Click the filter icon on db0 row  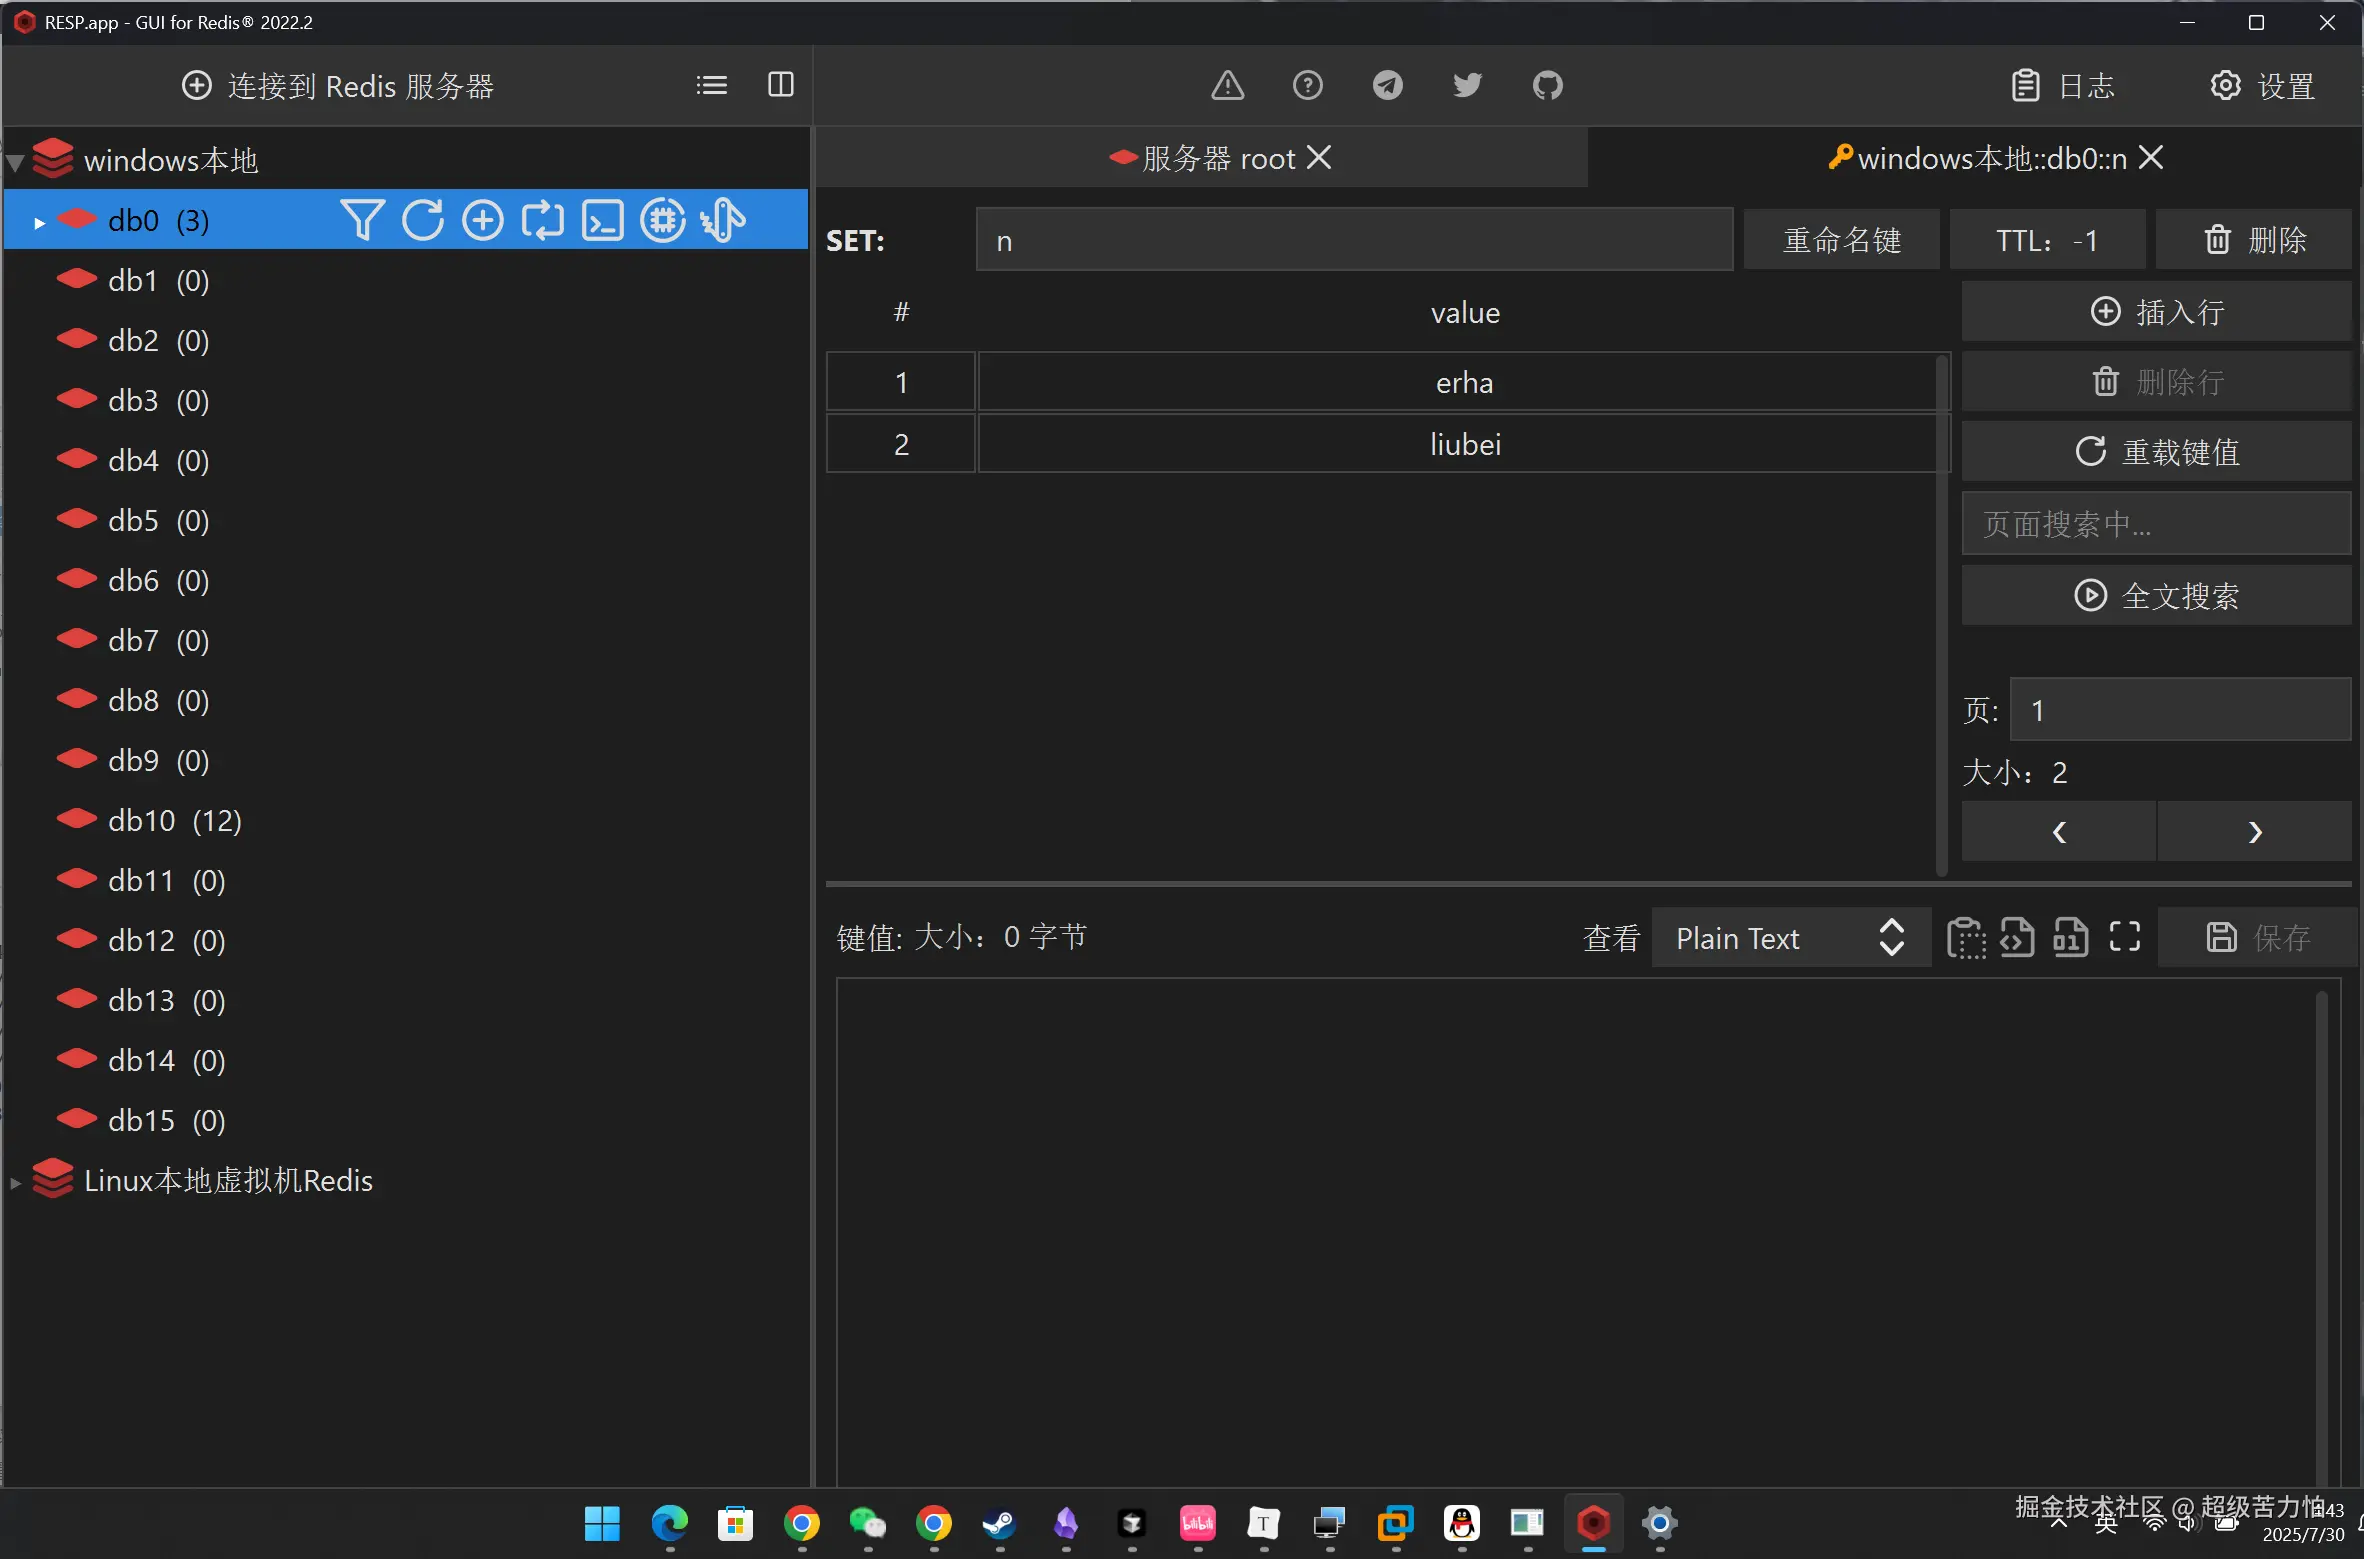pos(361,220)
